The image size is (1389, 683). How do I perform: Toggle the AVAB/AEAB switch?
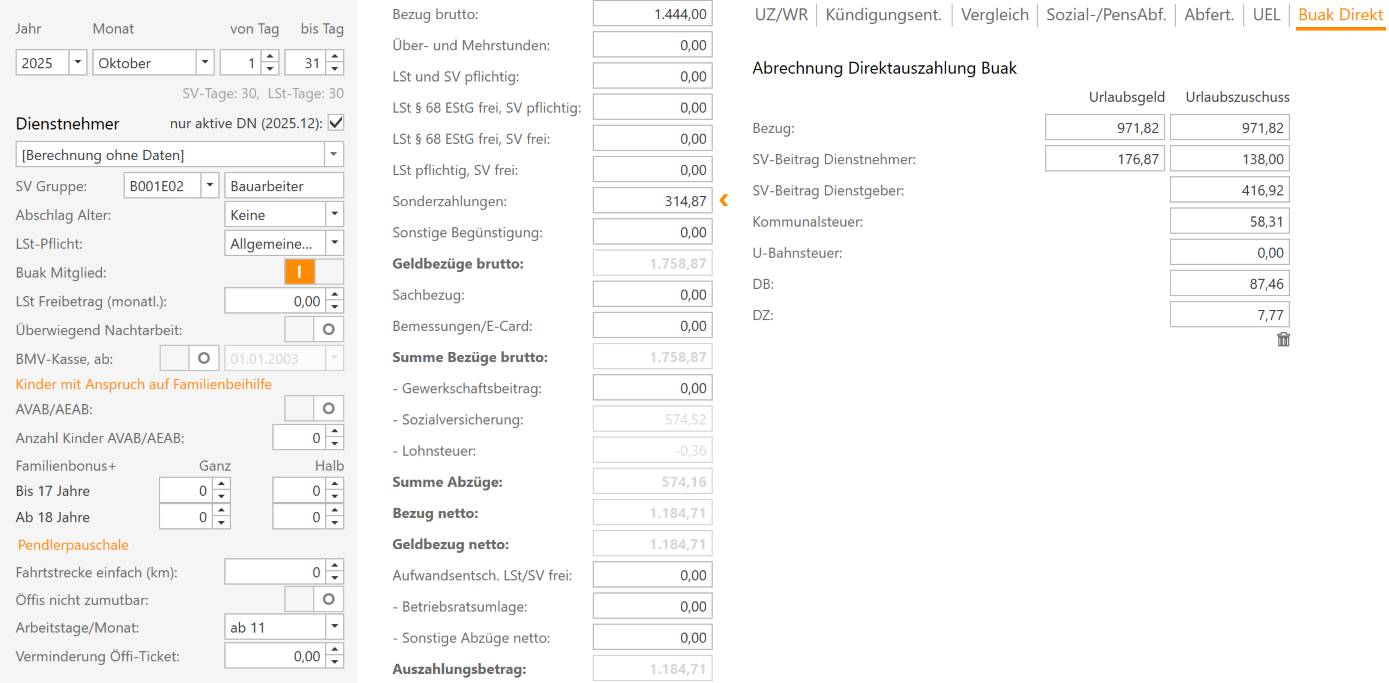(329, 408)
